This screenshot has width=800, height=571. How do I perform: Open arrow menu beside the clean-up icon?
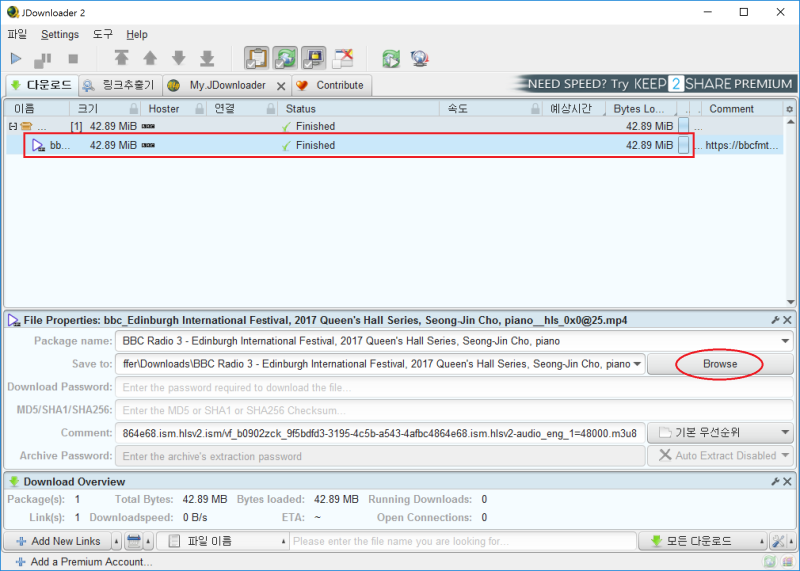click(x=148, y=541)
